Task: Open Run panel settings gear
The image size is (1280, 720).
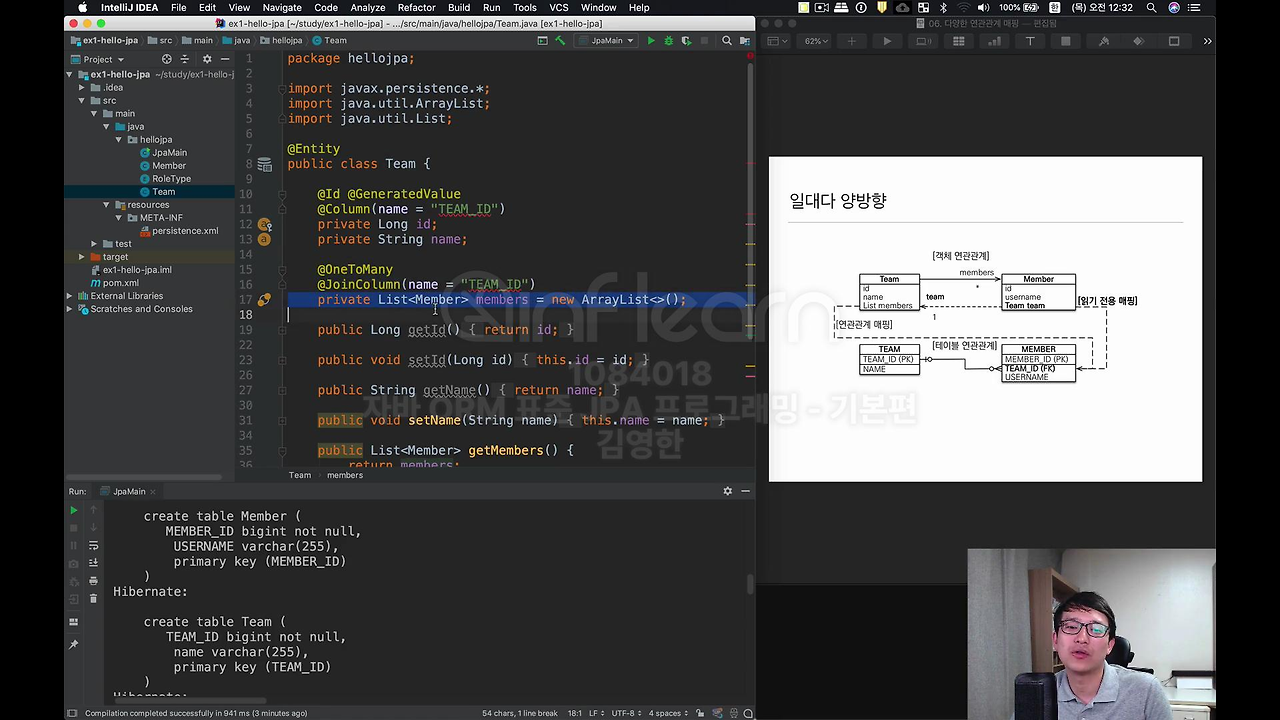Action: click(x=728, y=491)
